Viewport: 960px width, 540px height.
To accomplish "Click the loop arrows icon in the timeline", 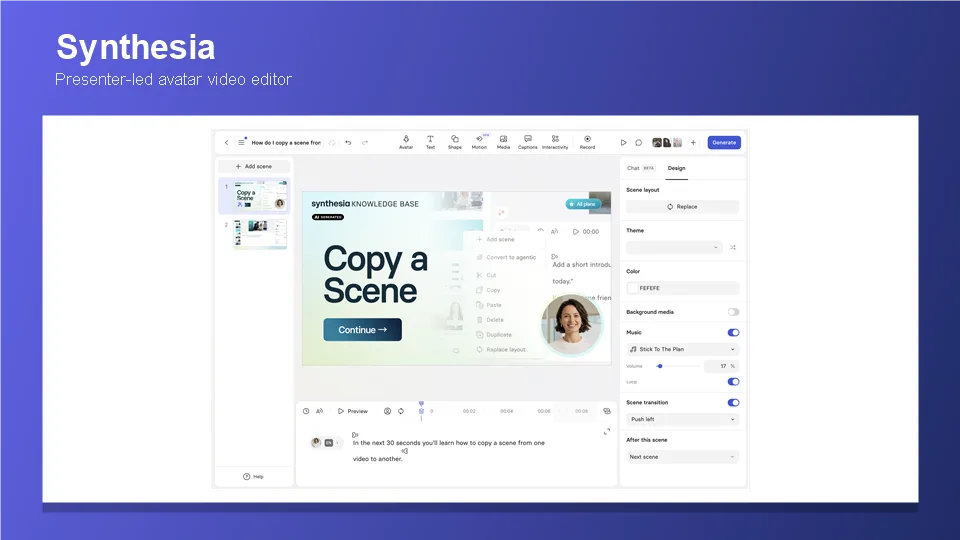I will click(x=401, y=411).
